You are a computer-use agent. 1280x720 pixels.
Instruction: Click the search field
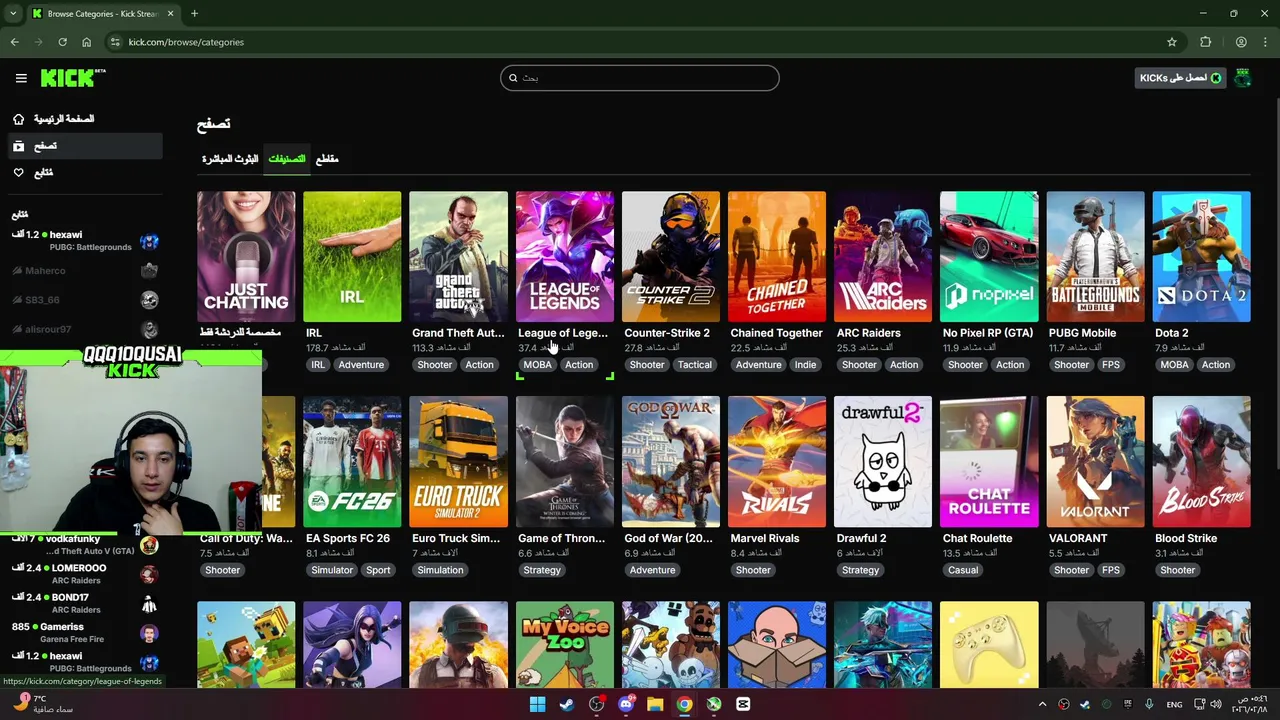click(x=640, y=78)
